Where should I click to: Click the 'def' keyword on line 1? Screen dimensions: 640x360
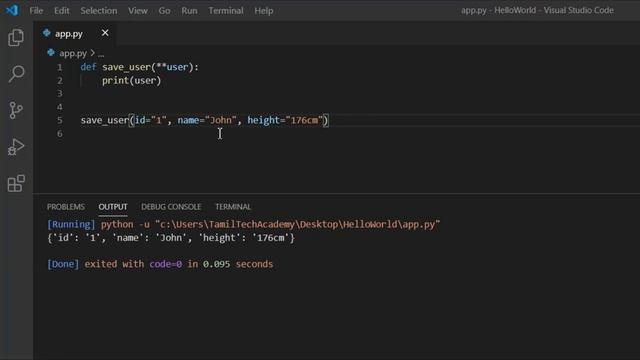pos(88,67)
